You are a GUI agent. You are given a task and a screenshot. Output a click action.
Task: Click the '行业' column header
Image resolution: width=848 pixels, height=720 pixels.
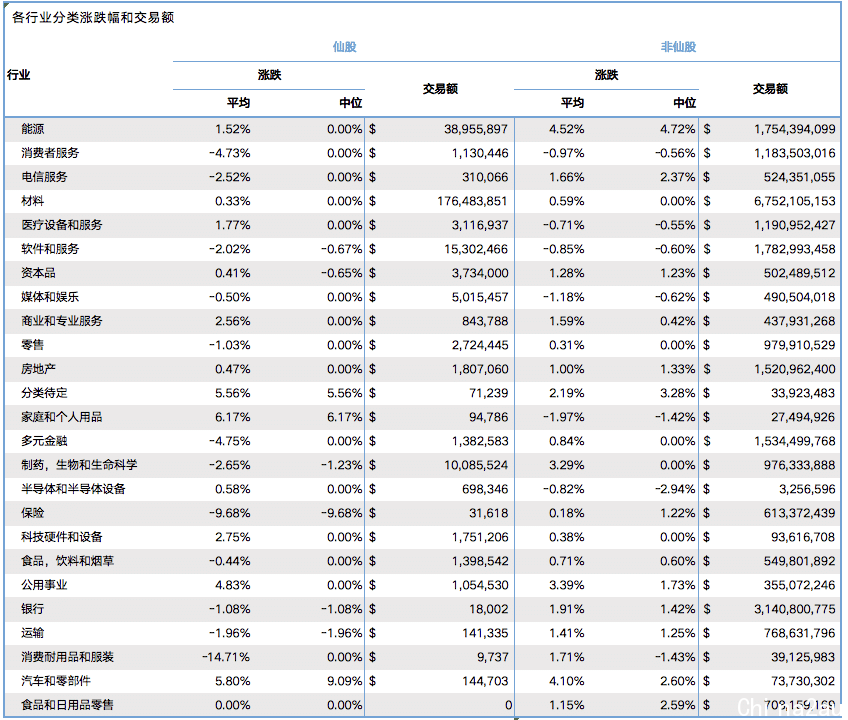[18, 75]
